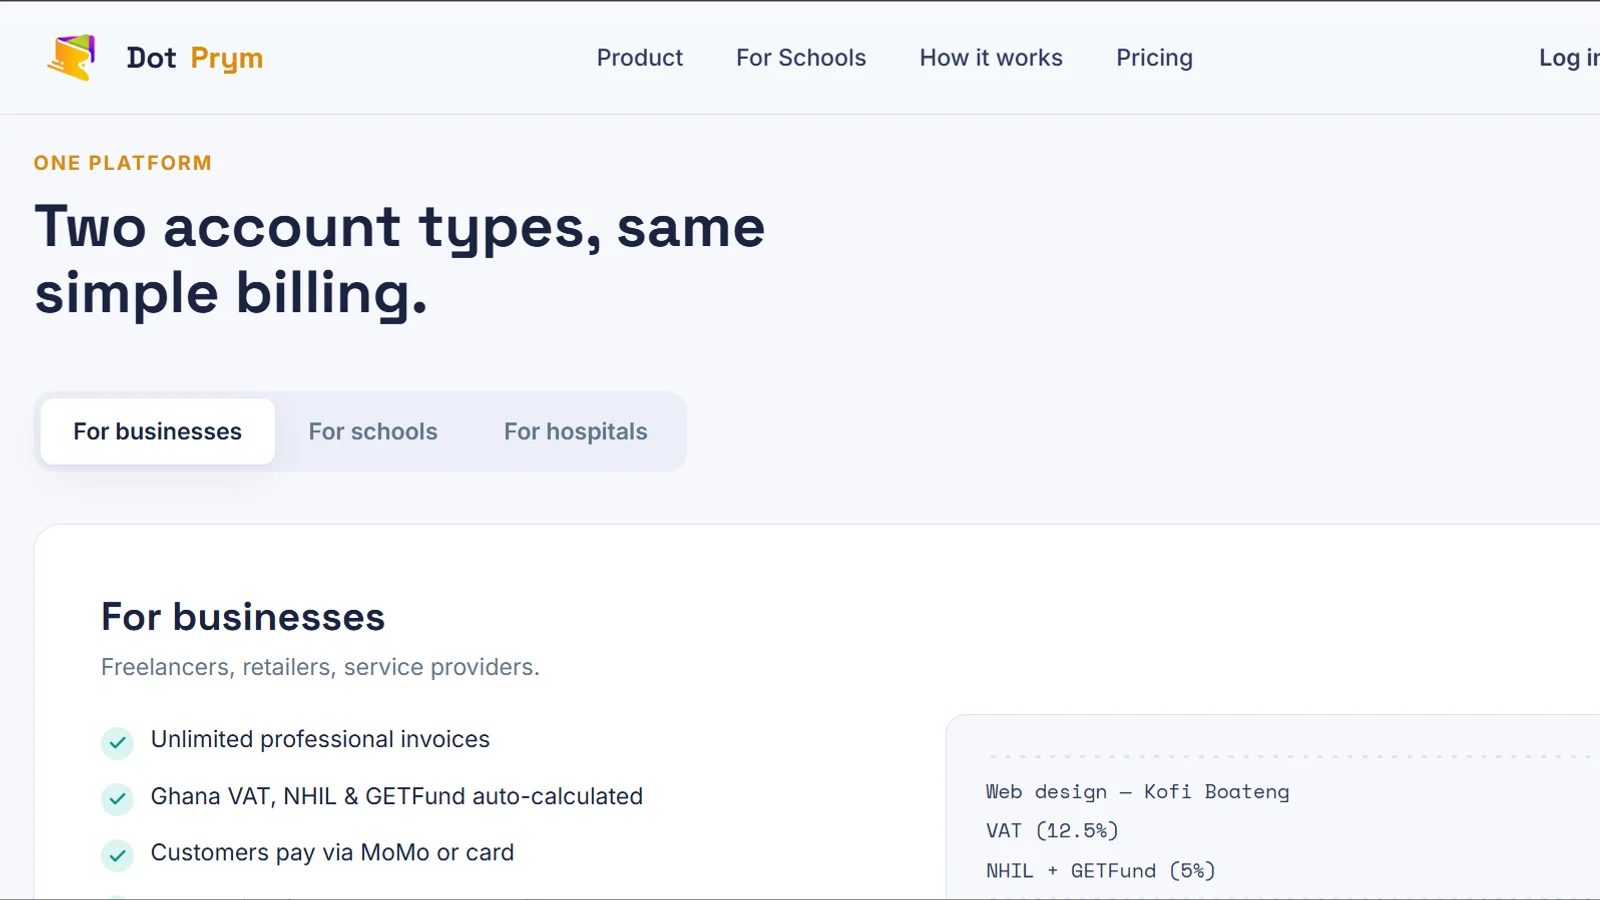Click Ghana VAT, NHIL & GETFund auto-calculated text
Image resolution: width=1600 pixels, height=900 pixels.
[x=397, y=796]
